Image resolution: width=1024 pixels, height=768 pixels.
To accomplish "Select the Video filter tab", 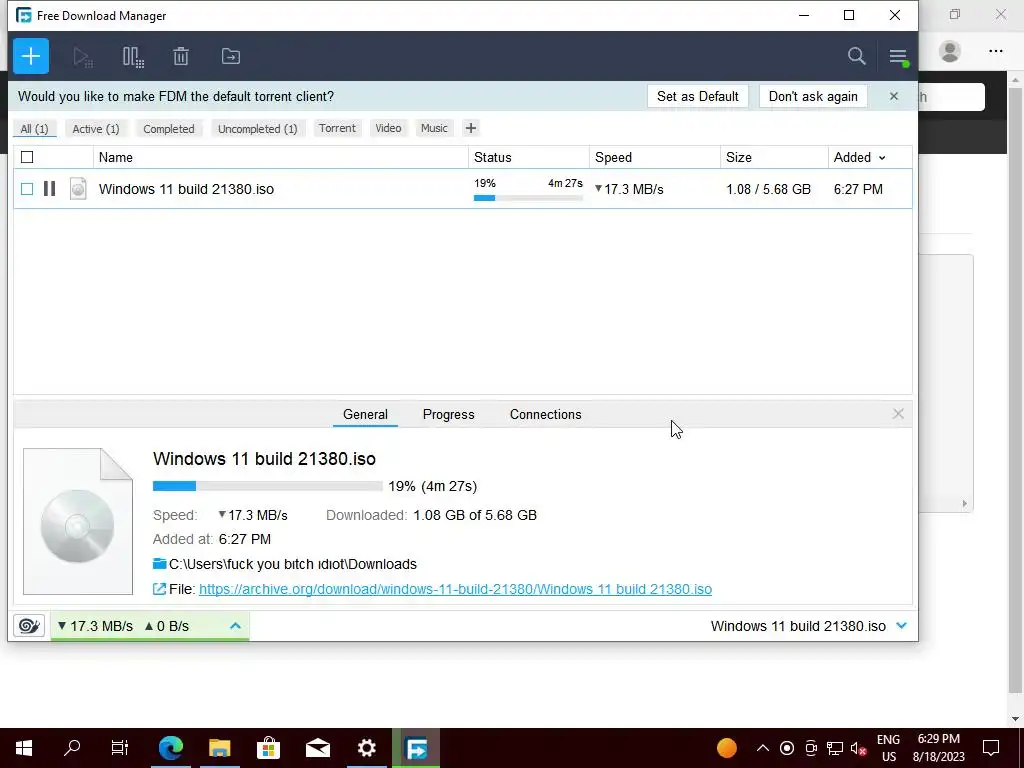I will (x=388, y=128).
